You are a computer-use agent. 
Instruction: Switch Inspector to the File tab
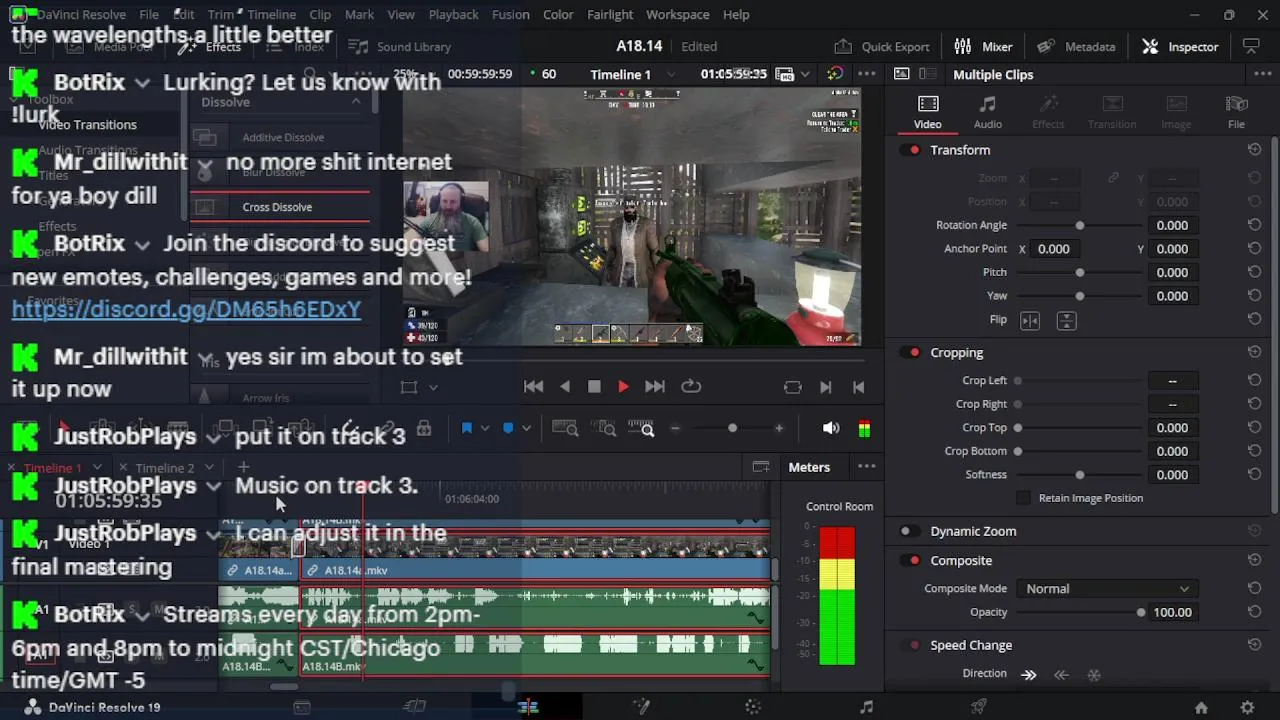tap(1237, 112)
